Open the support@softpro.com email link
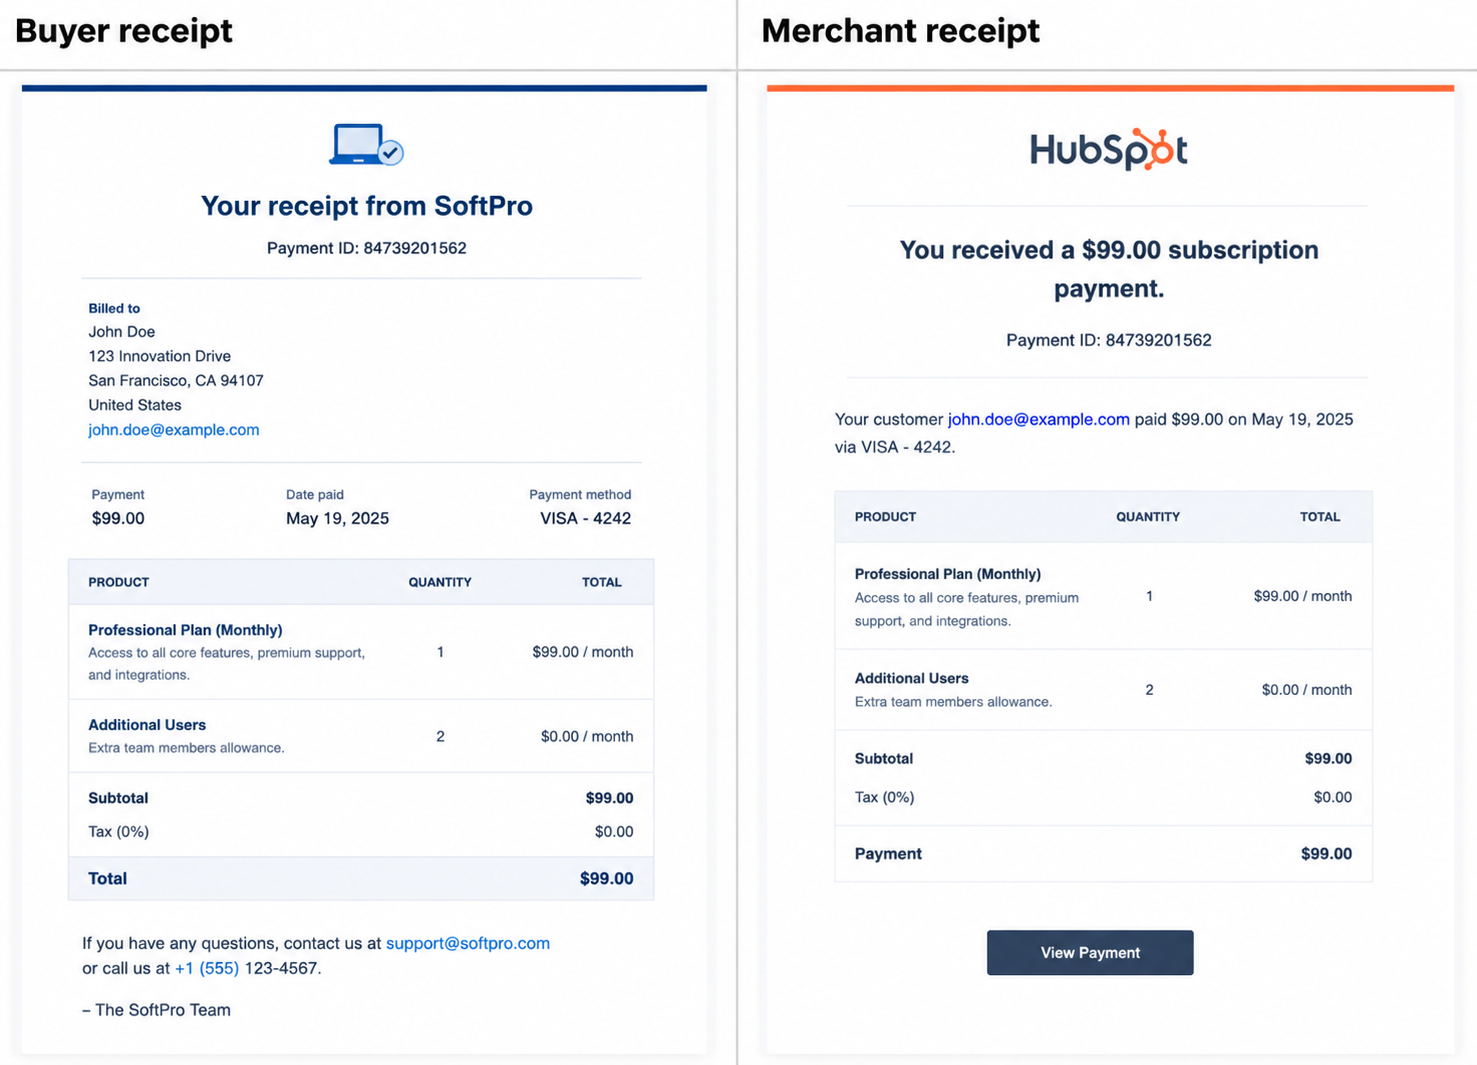The image size is (1477, 1065). click(x=468, y=943)
